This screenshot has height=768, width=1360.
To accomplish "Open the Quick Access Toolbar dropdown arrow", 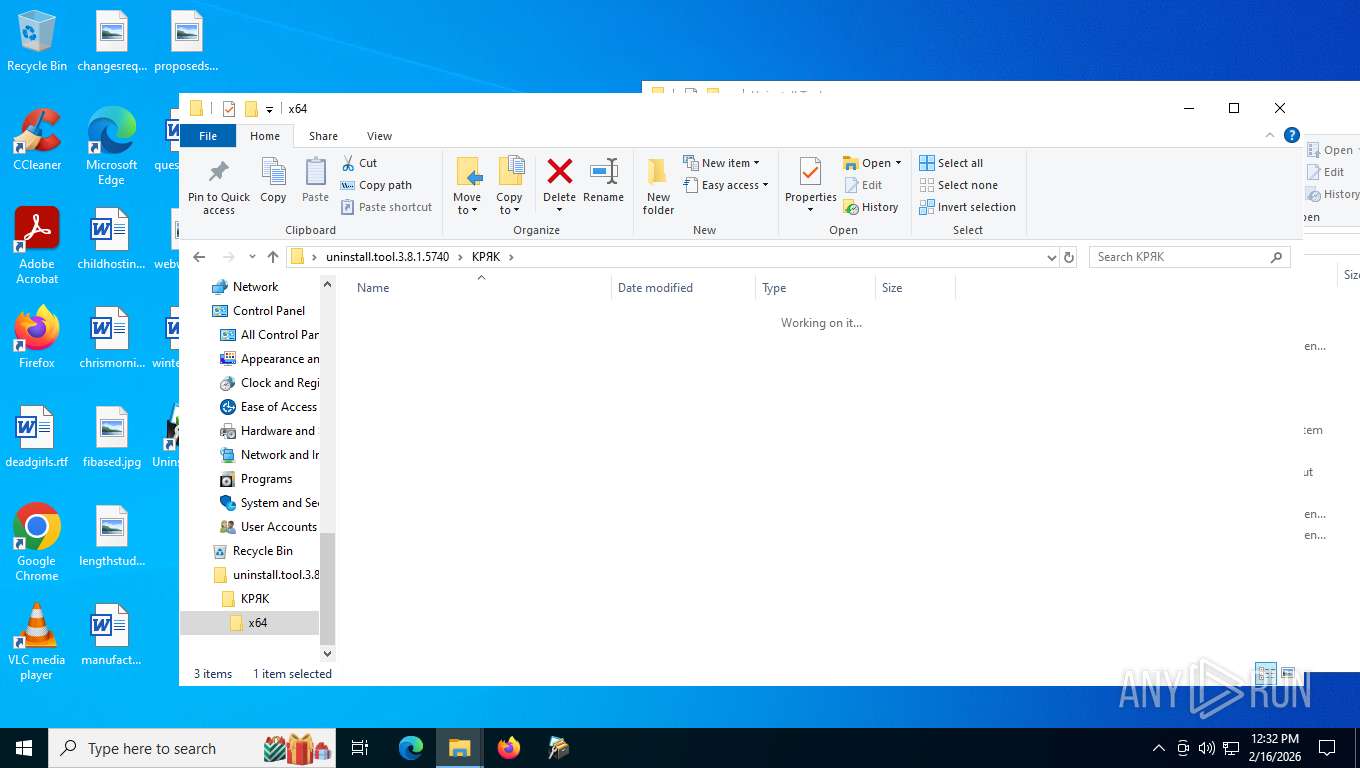I will tap(271, 109).
